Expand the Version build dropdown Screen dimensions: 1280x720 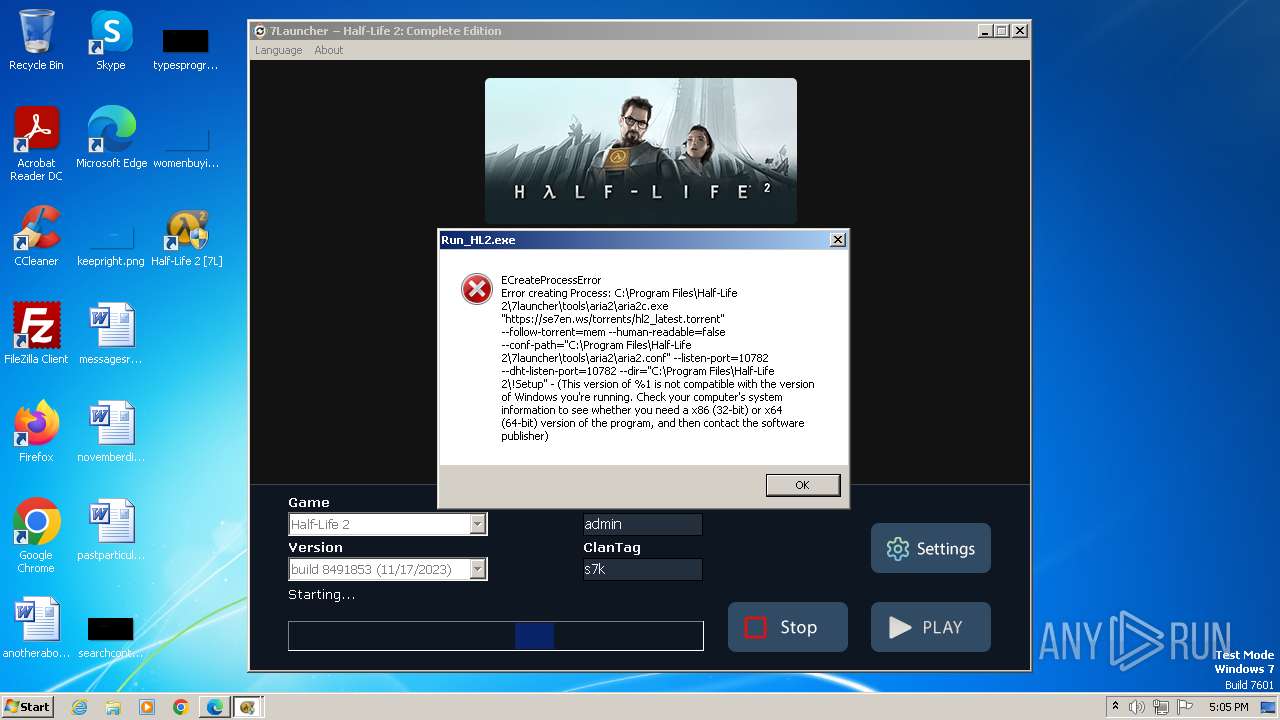click(x=478, y=569)
